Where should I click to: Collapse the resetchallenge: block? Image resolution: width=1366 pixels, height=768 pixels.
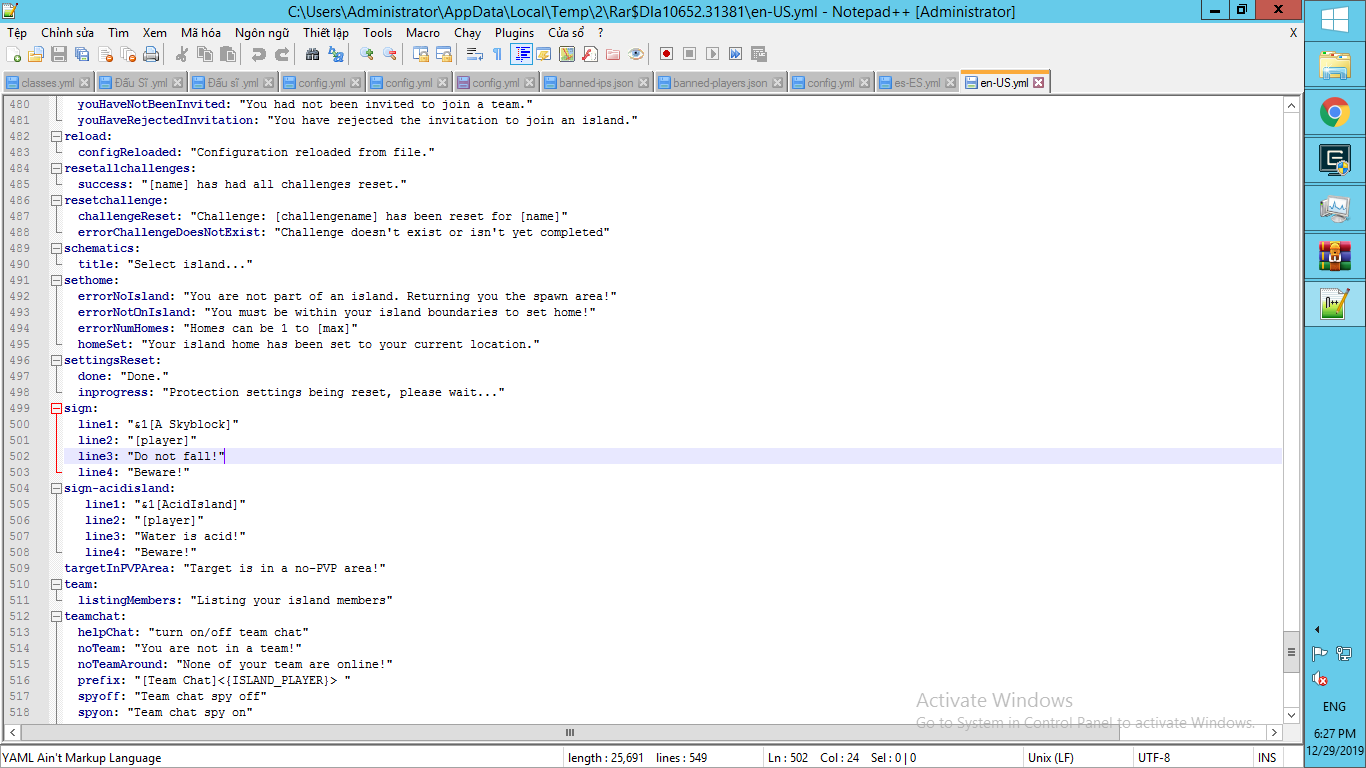pyautogui.click(x=56, y=200)
